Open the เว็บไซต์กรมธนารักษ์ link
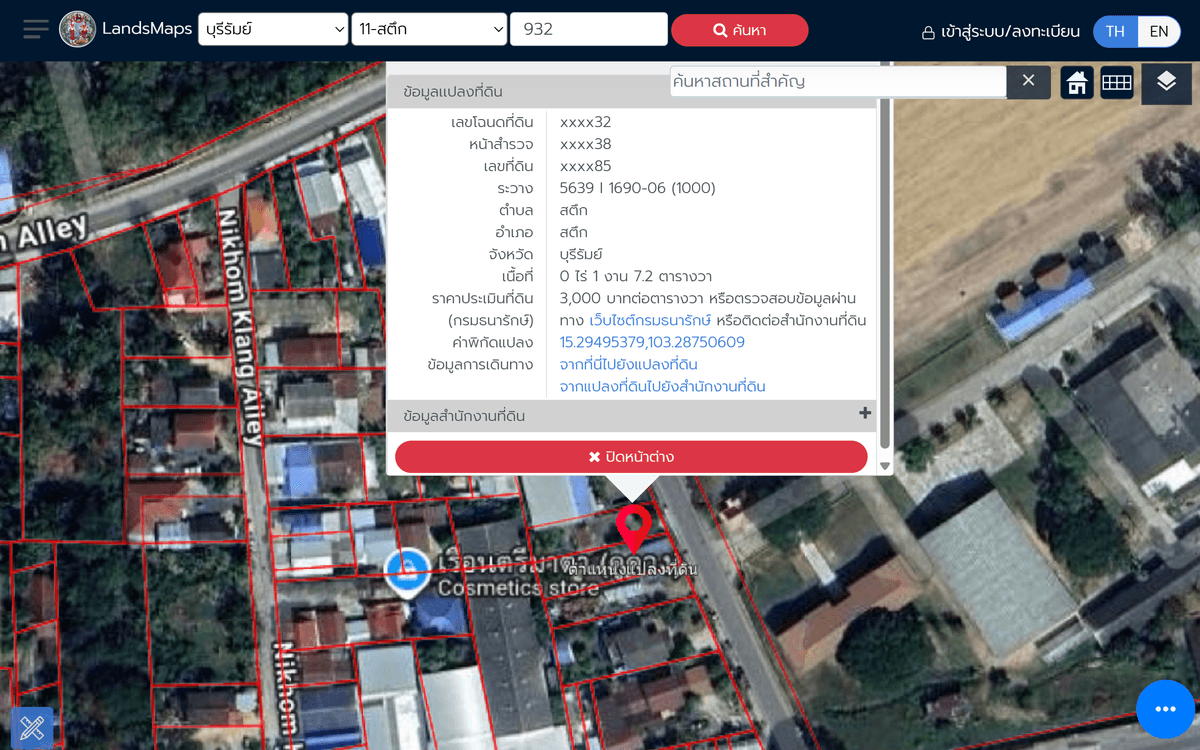 pos(650,320)
